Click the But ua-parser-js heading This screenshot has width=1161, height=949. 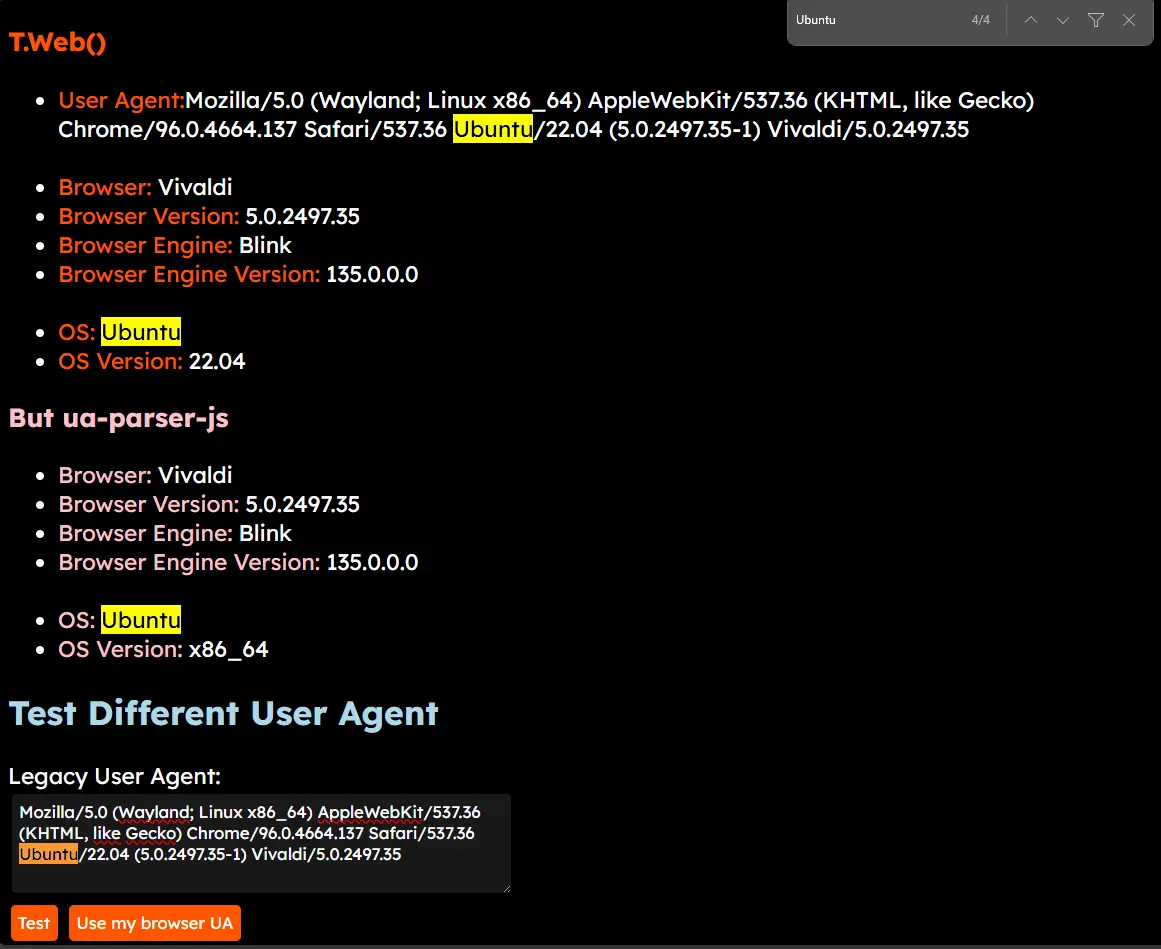pos(118,418)
